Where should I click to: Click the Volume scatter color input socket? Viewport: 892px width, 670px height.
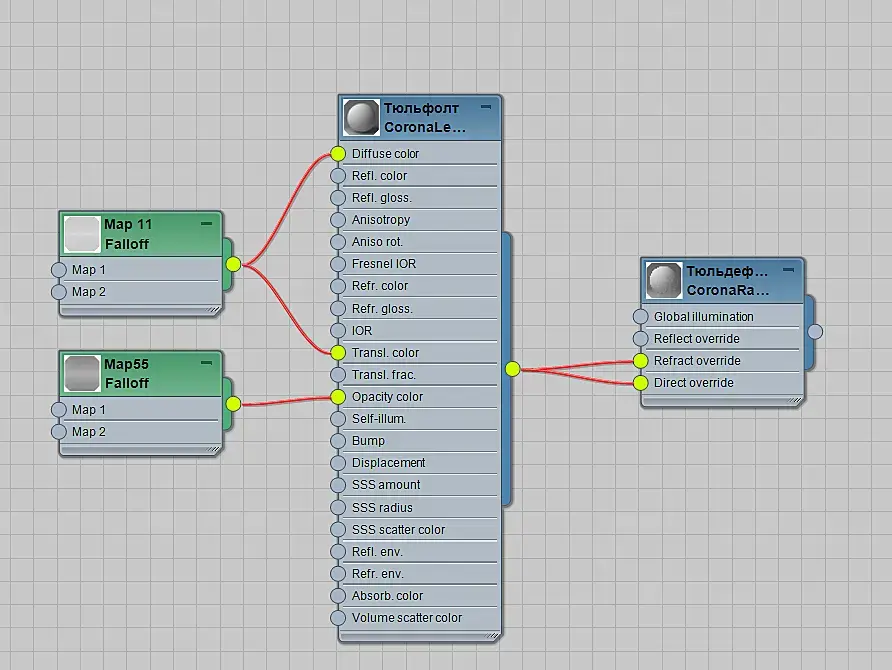coord(338,618)
